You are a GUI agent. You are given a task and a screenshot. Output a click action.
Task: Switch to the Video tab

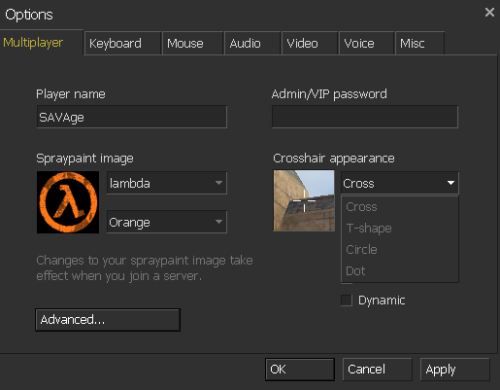tap(310, 43)
